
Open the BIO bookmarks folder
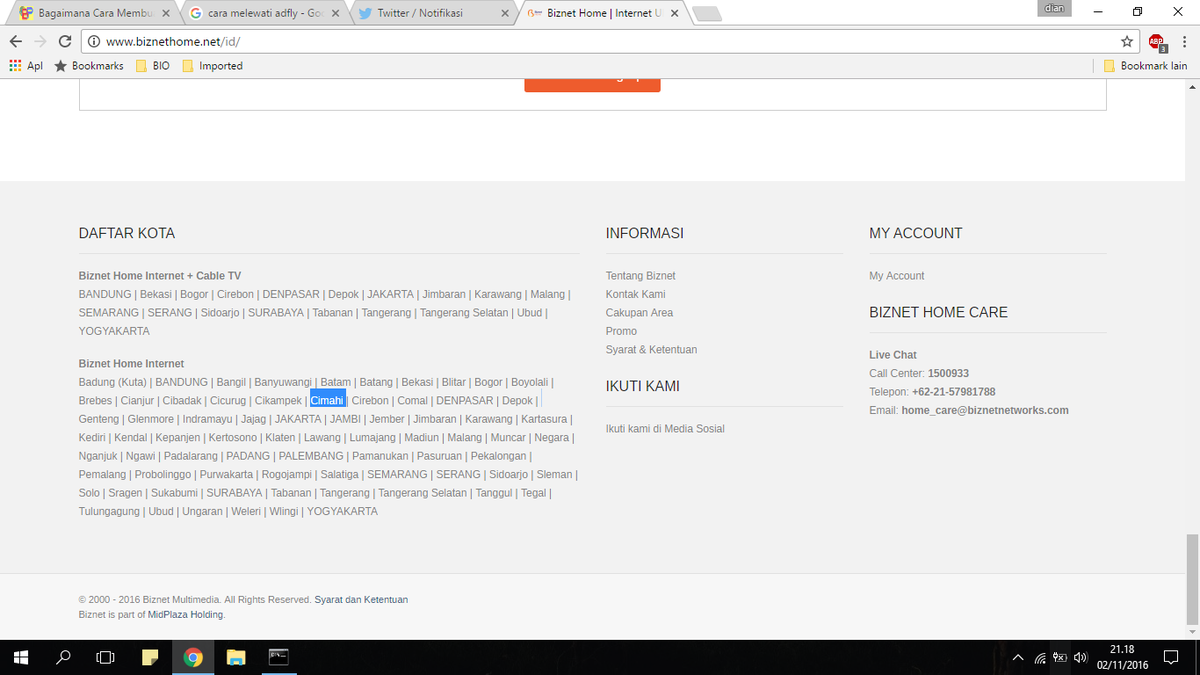point(152,66)
